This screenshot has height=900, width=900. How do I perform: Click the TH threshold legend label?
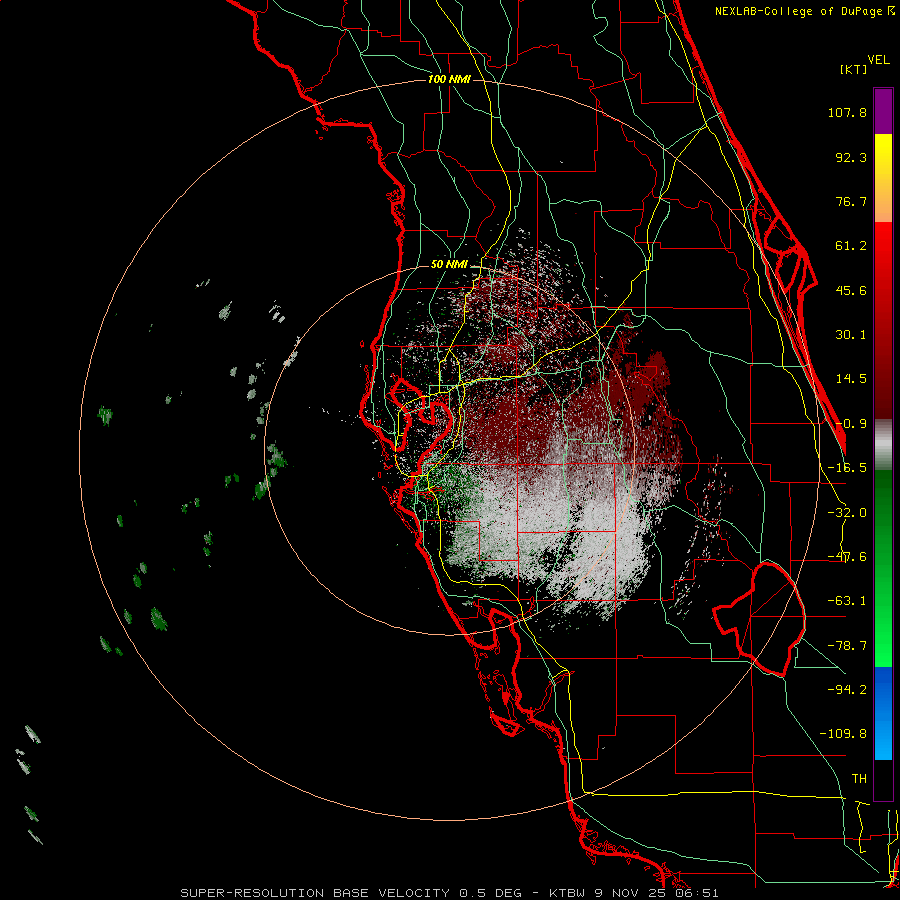click(859, 779)
